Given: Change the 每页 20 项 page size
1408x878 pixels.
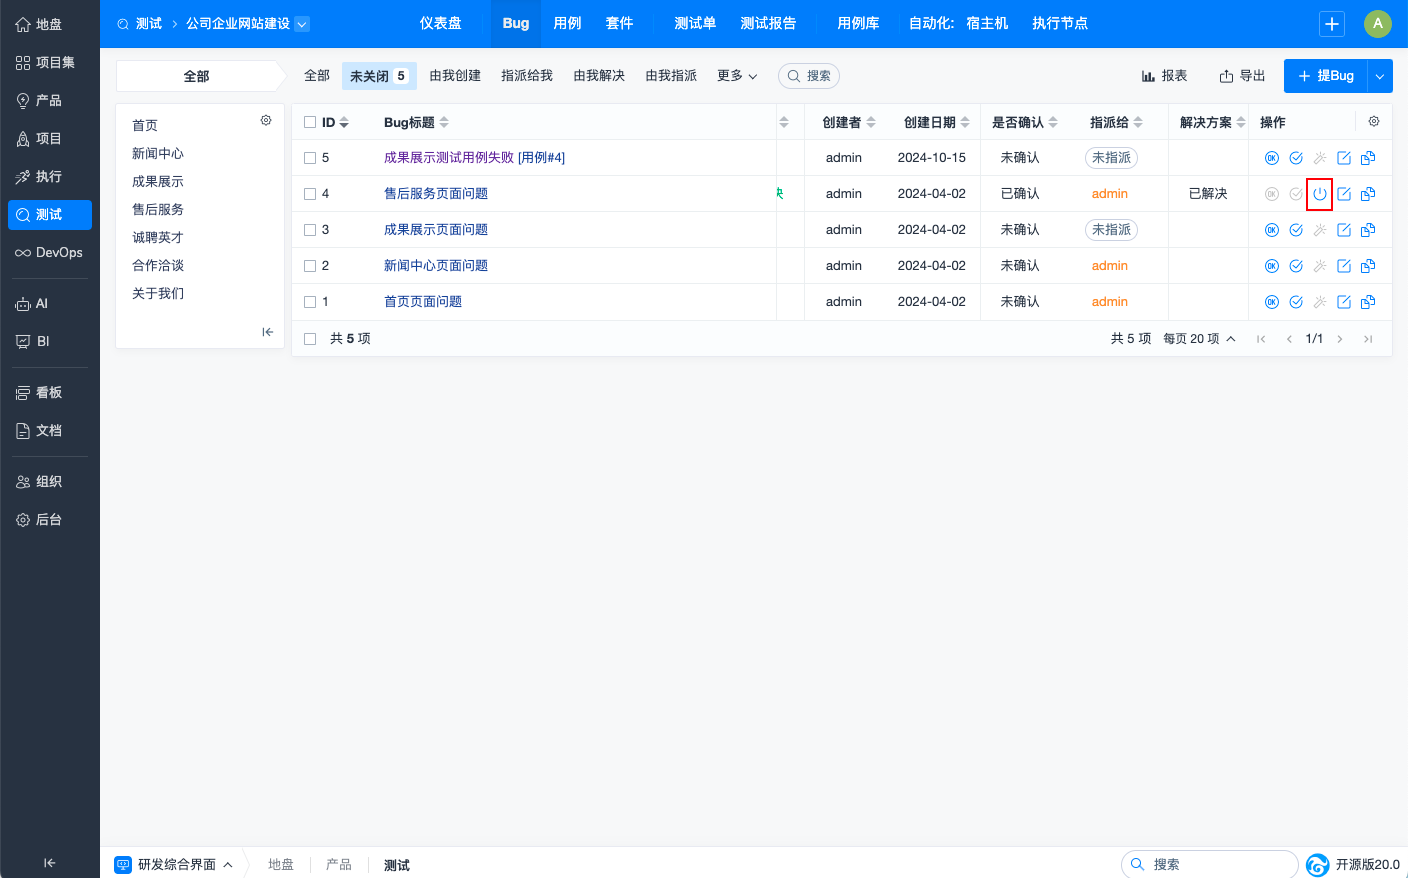Looking at the screenshot, I should (x=1199, y=339).
